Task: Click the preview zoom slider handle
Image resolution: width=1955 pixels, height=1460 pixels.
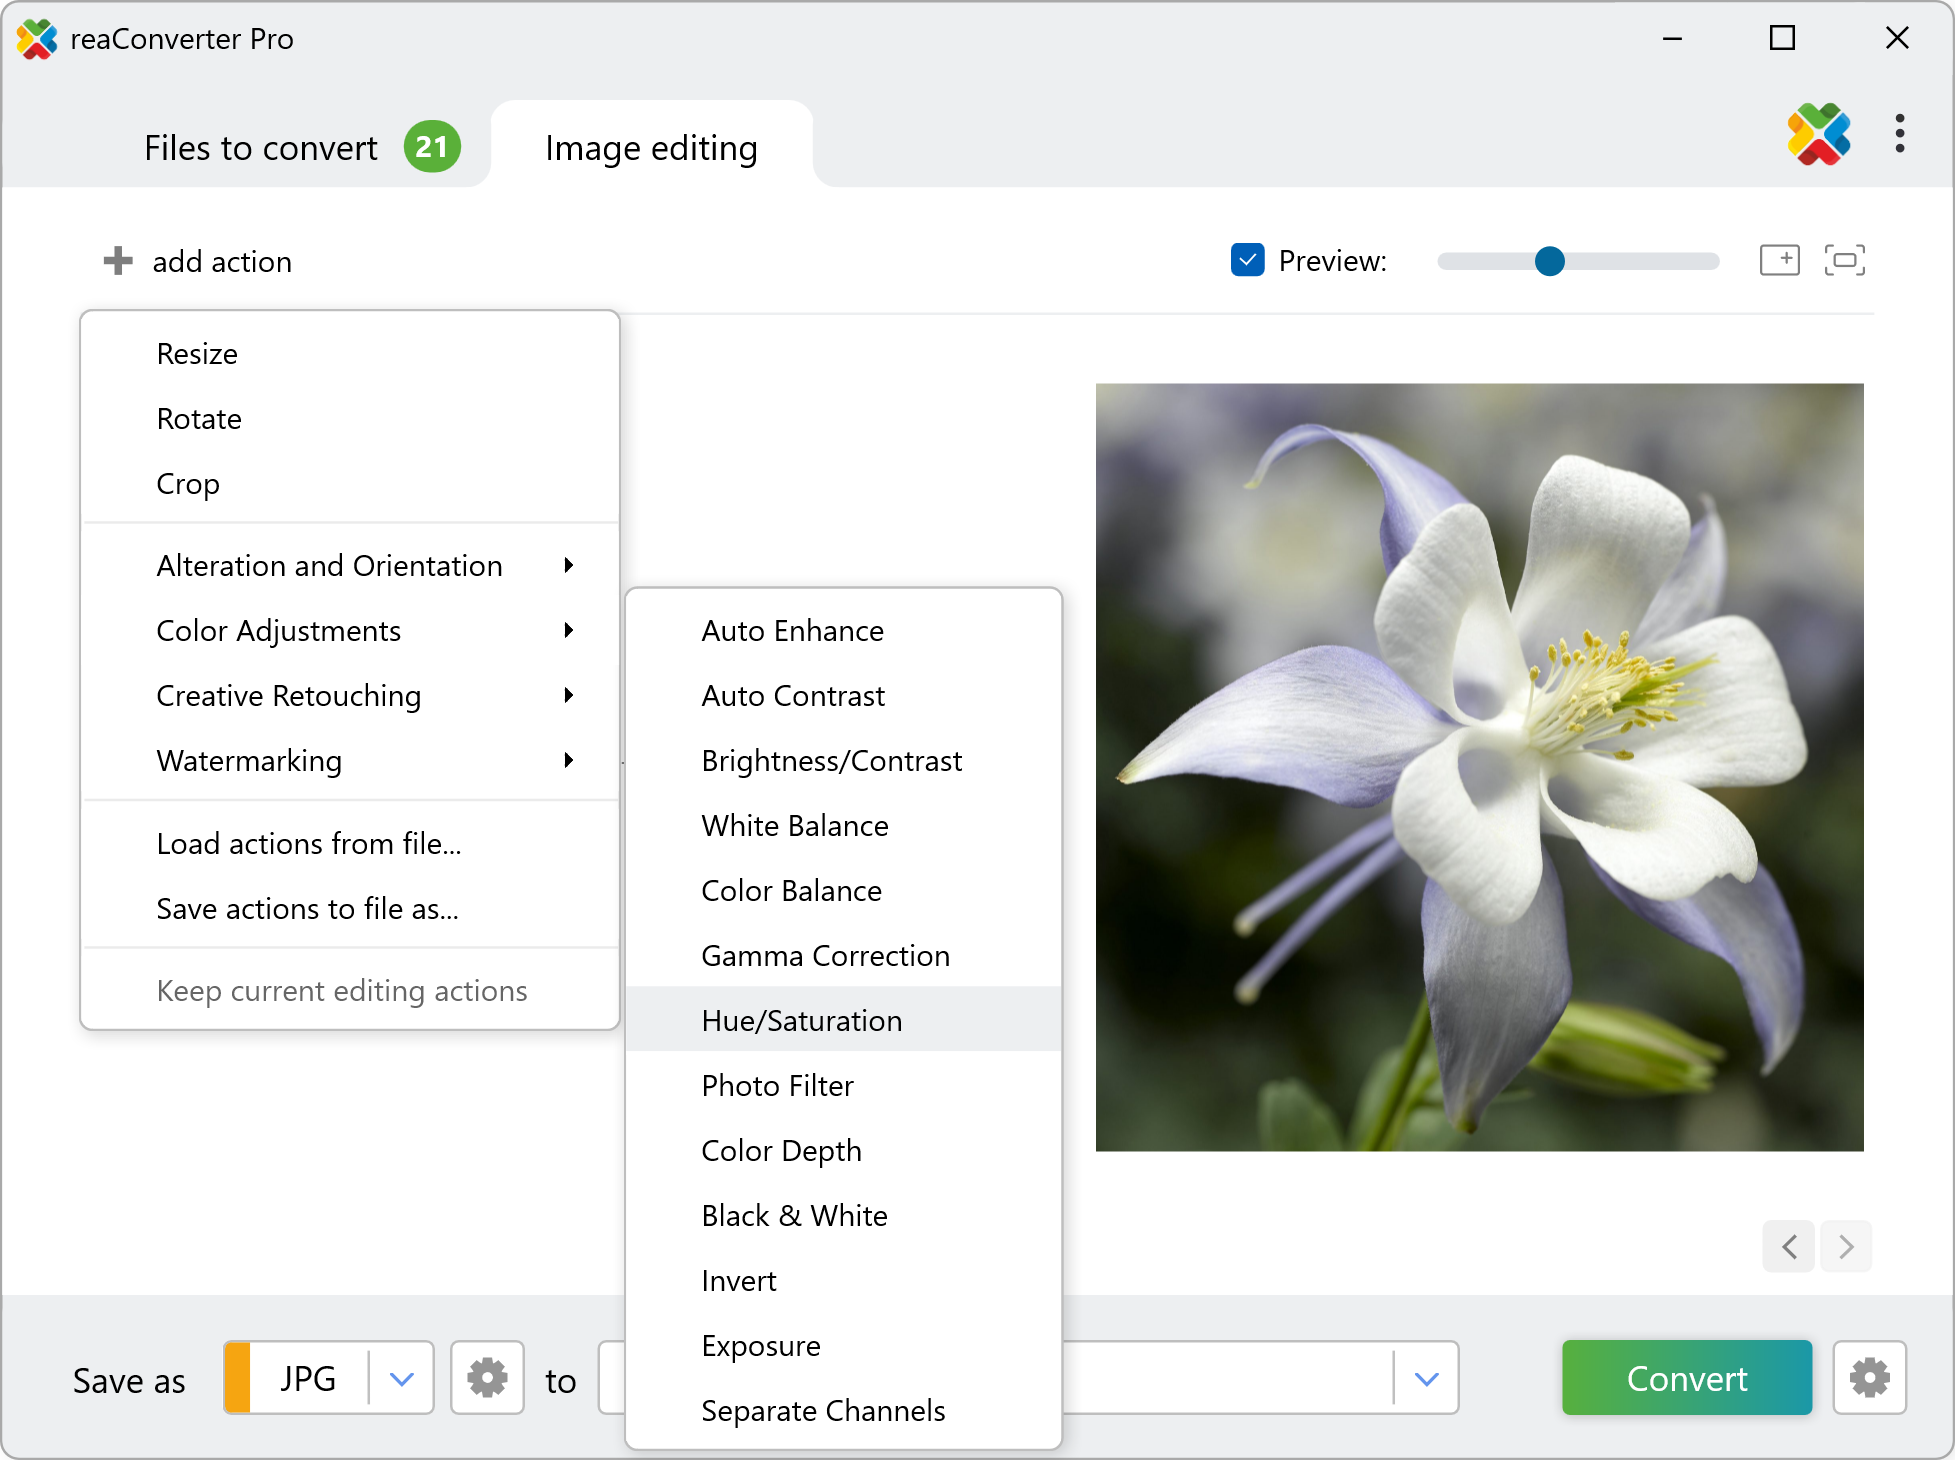Action: [1549, 261]
